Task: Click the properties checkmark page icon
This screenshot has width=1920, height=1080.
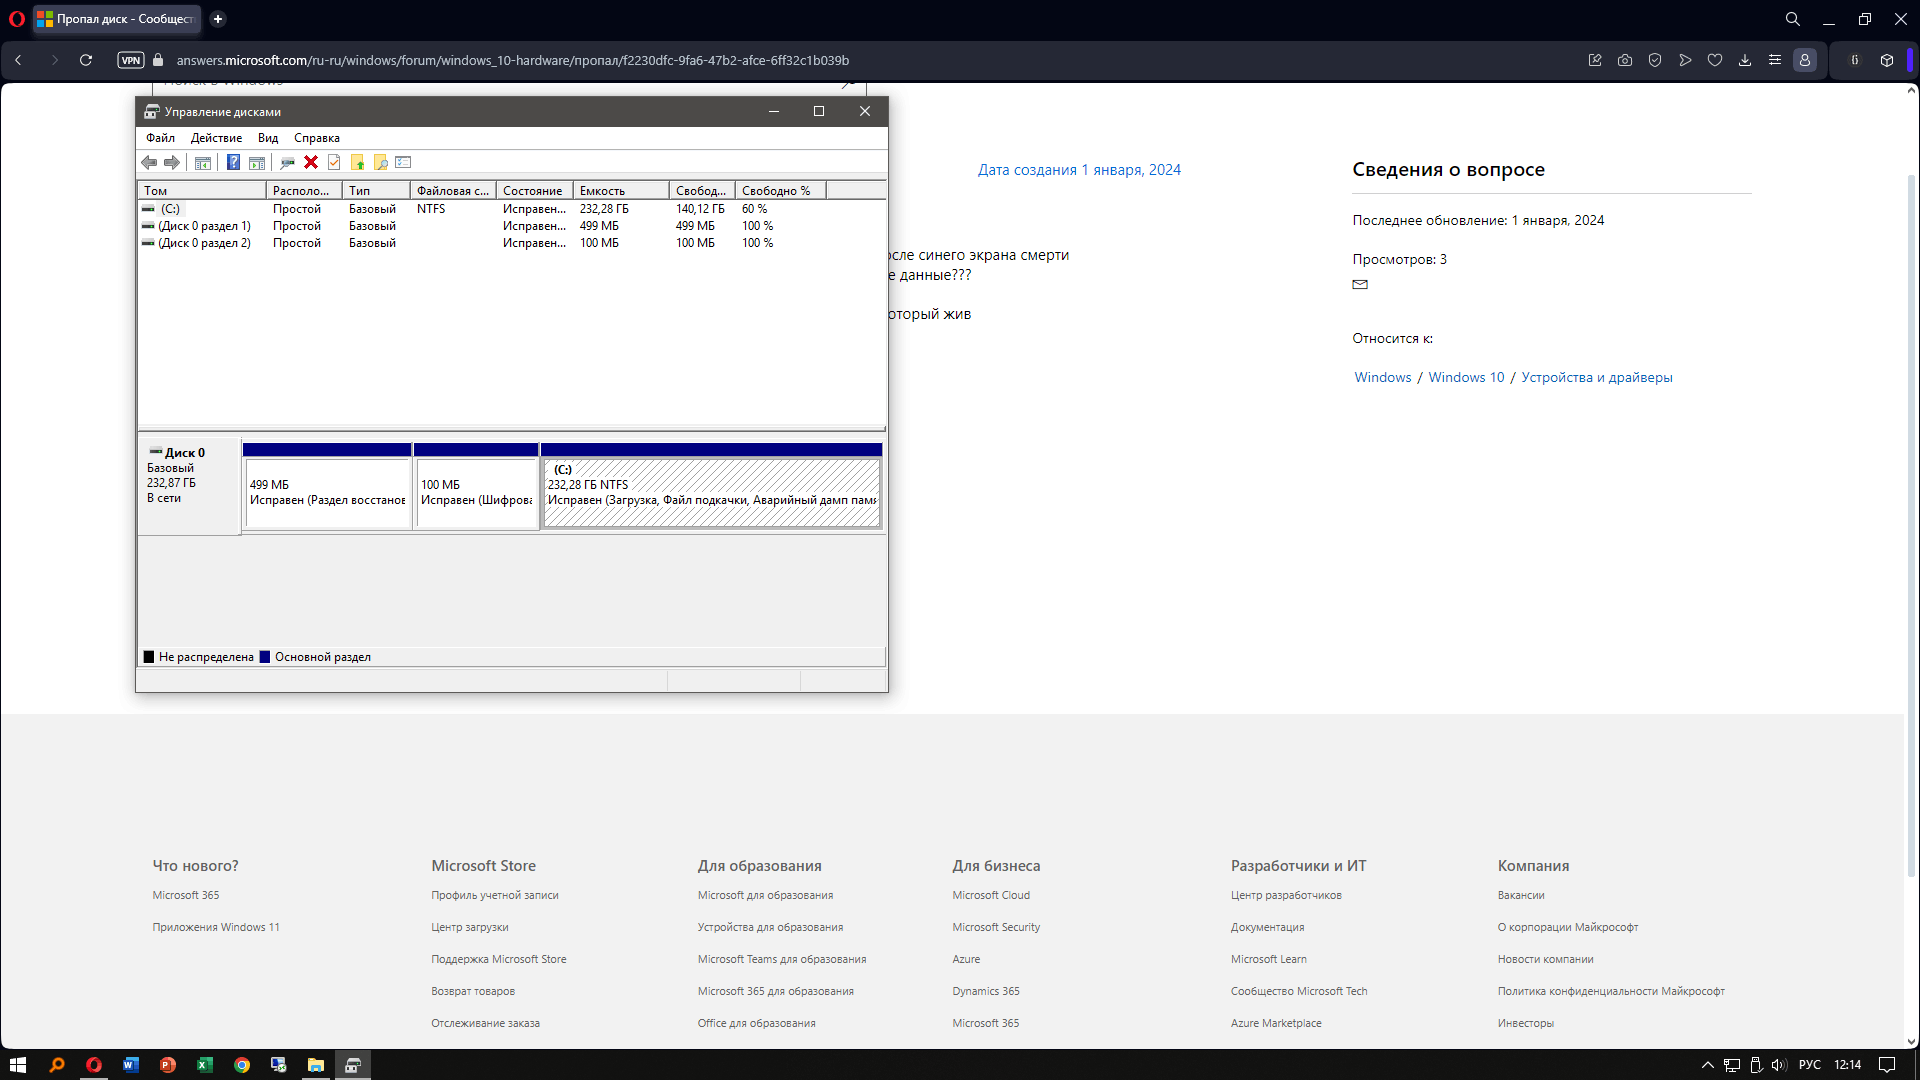Action: coord(334,162)
